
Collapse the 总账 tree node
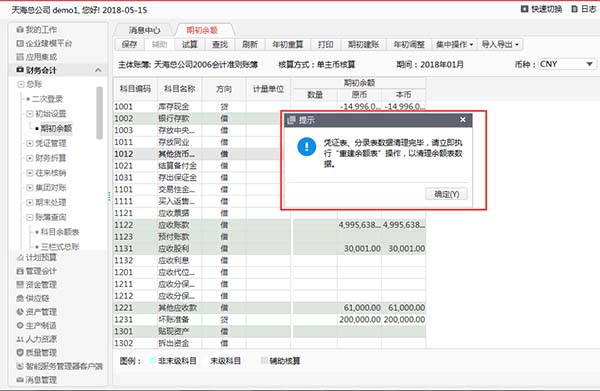click(21, 84)
